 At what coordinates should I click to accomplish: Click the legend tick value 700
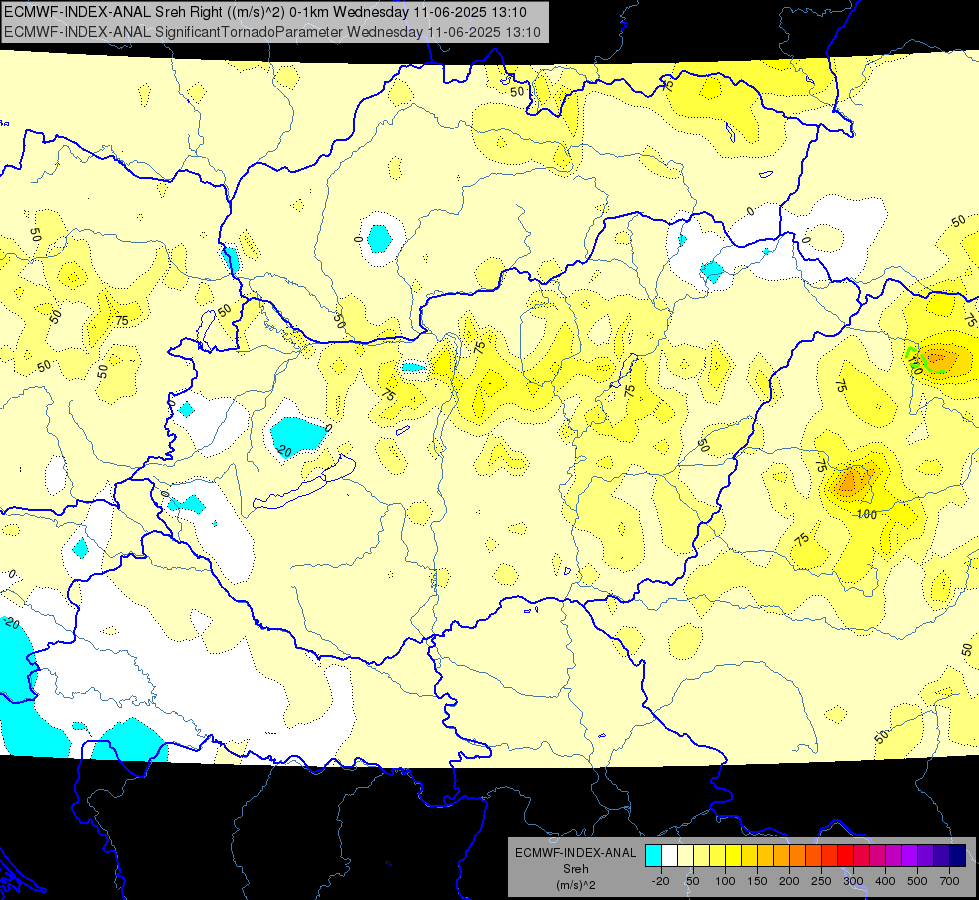tap(949, 881)
